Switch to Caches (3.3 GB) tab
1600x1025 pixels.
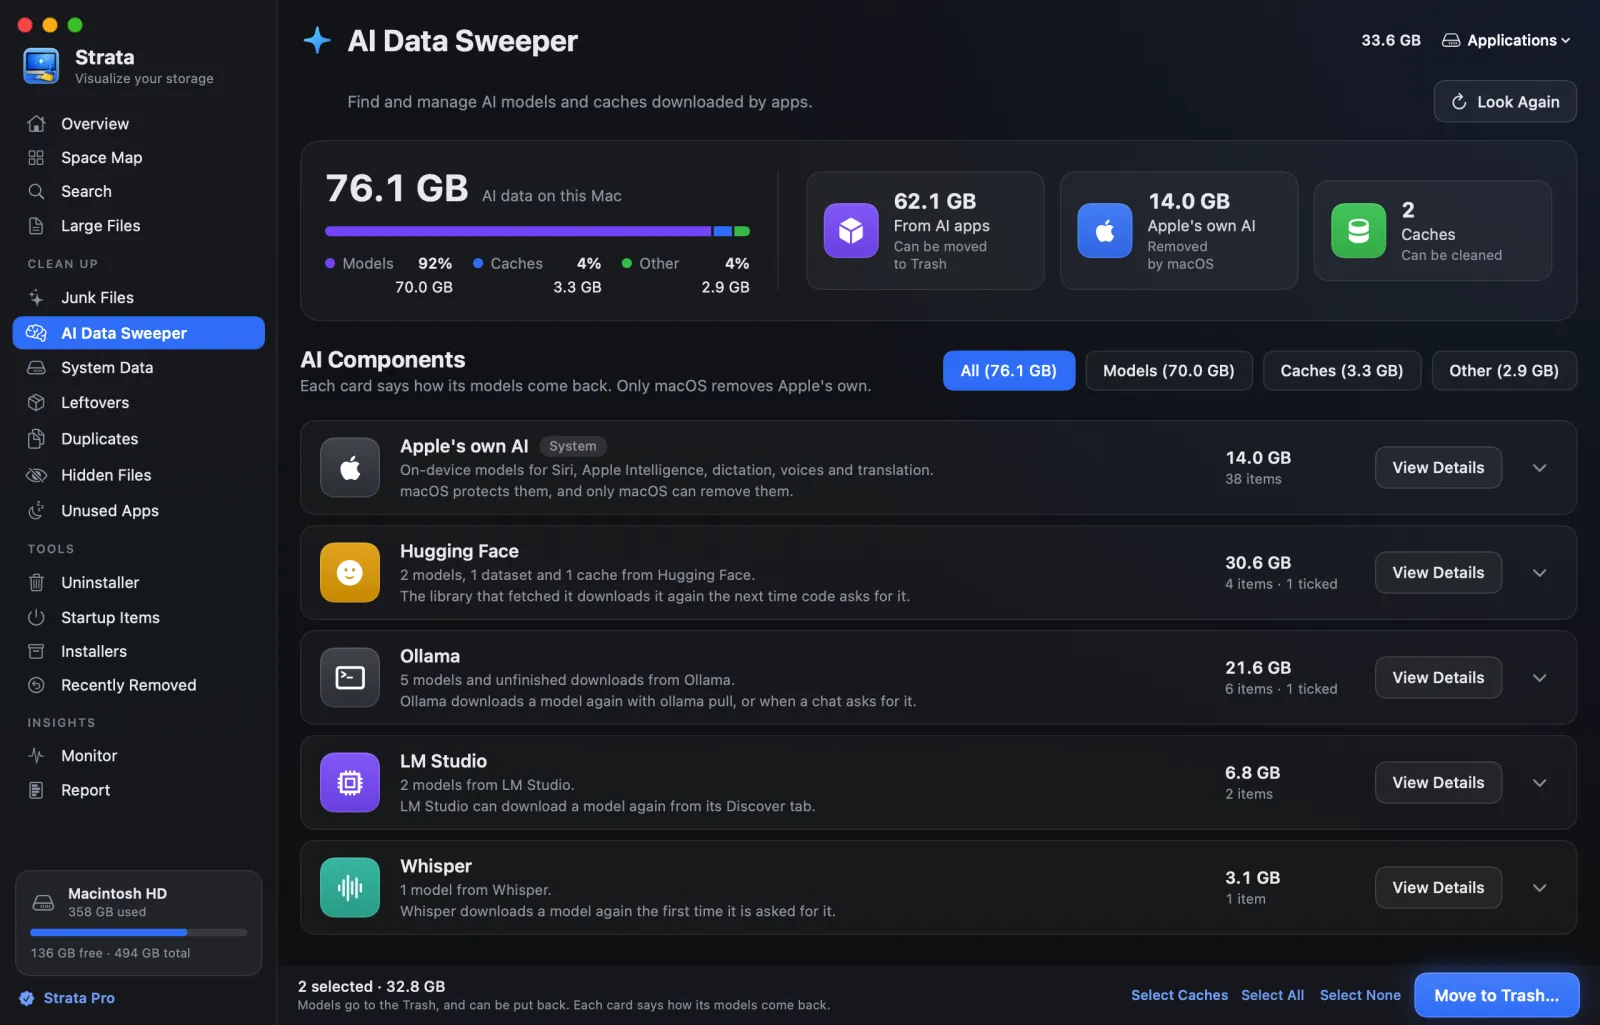pos(1342,371)
